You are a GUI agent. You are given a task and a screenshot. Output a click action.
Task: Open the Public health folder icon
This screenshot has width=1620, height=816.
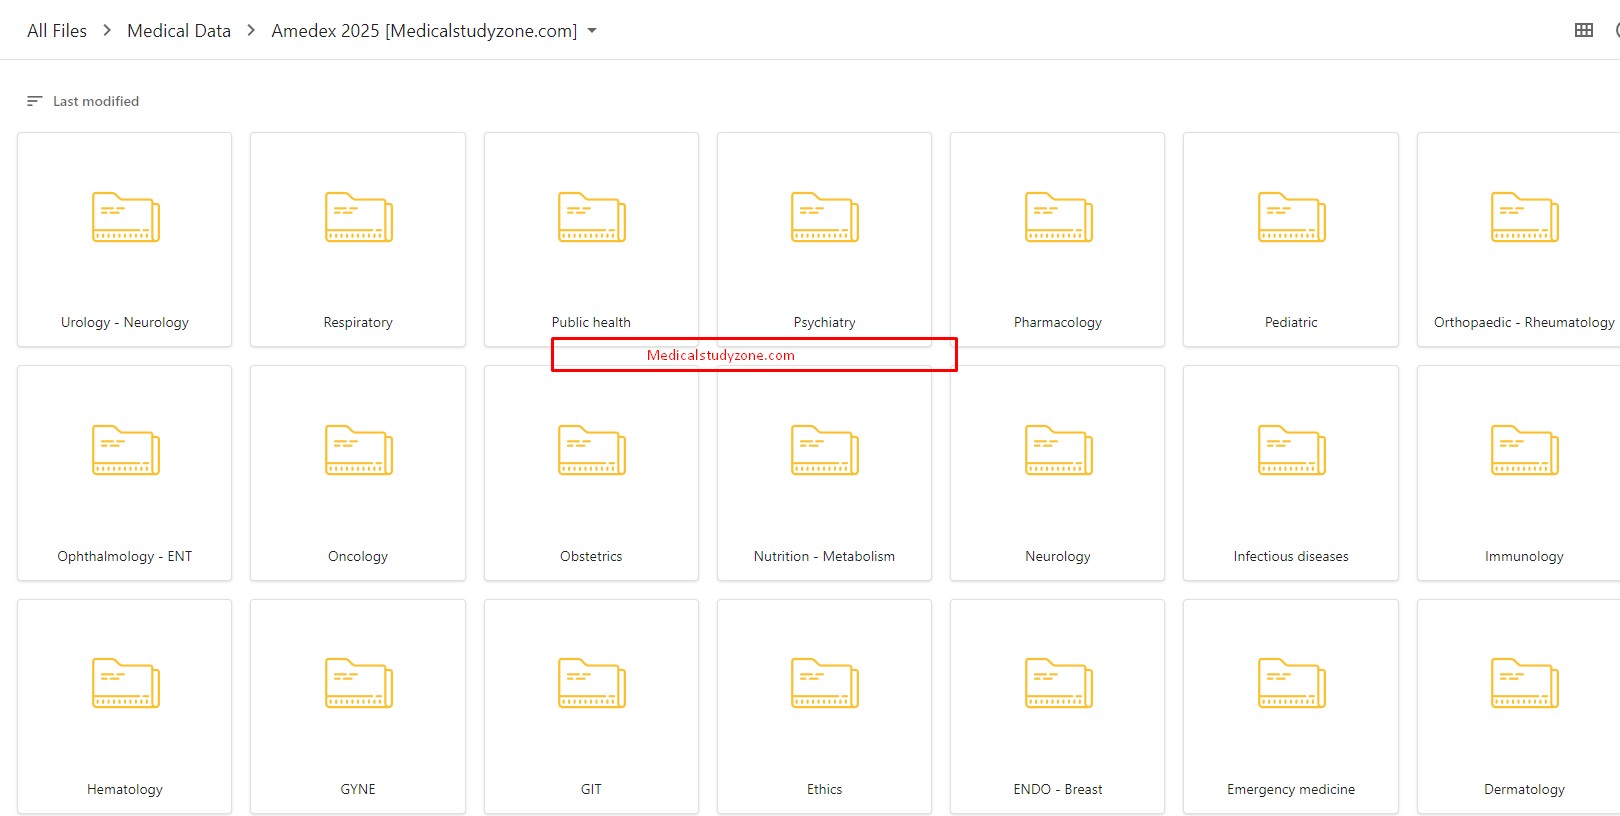click(x=591, y=217)
